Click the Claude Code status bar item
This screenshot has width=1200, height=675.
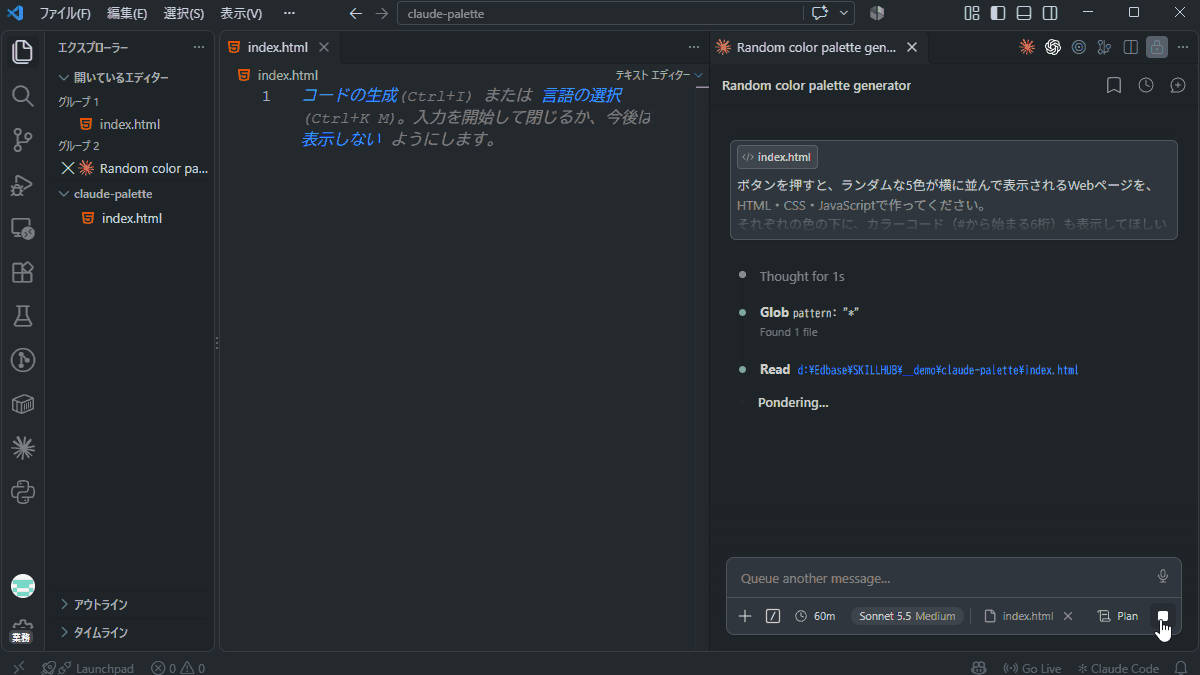tap(1118, 668)
